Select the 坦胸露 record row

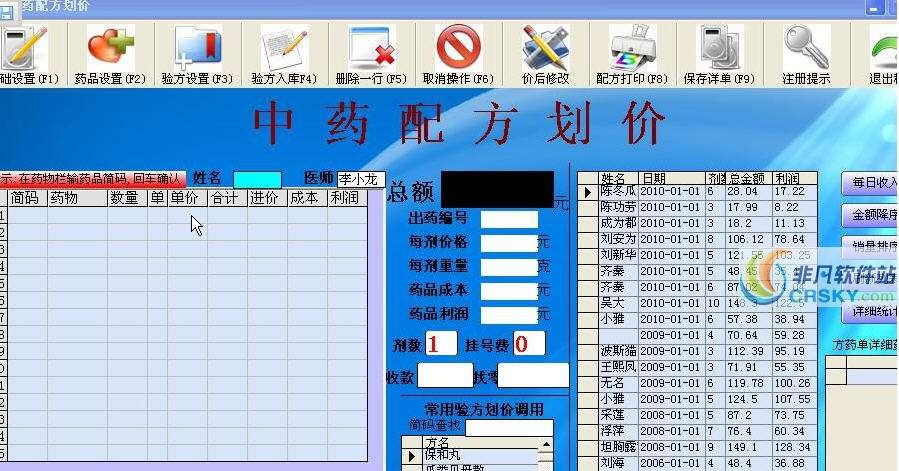pos(697,447)
